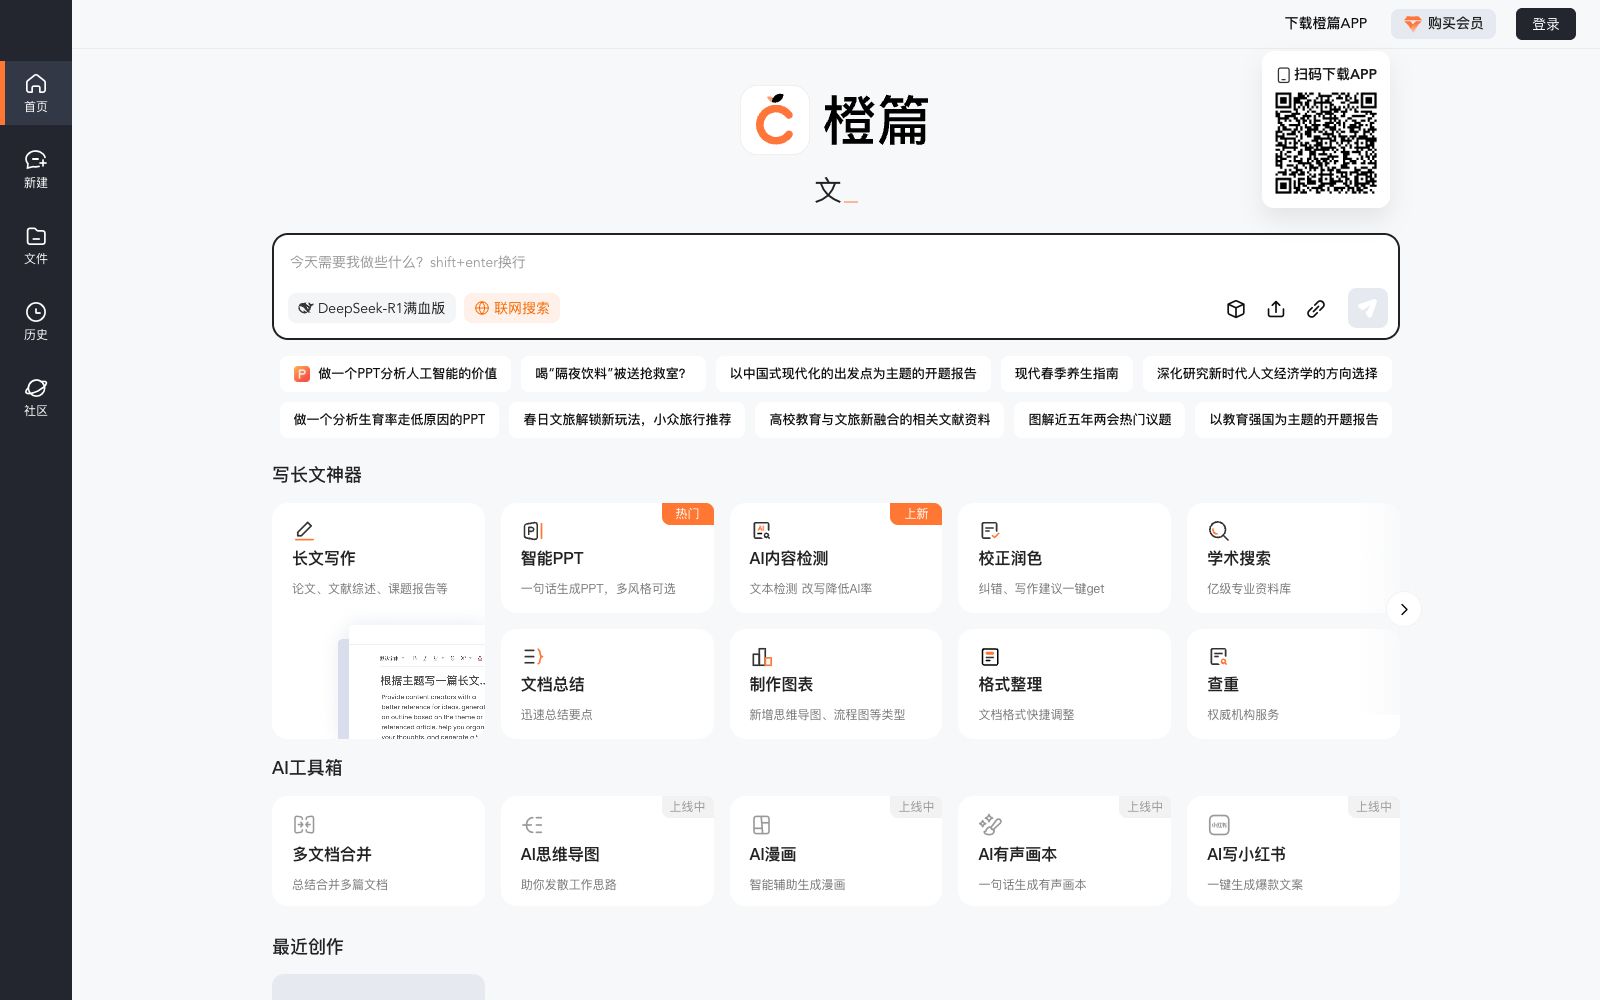This screenshot has width=1600, height=1000.
Task: Click the link attachment icon in the input box
Action: (x=1316, y=309)
